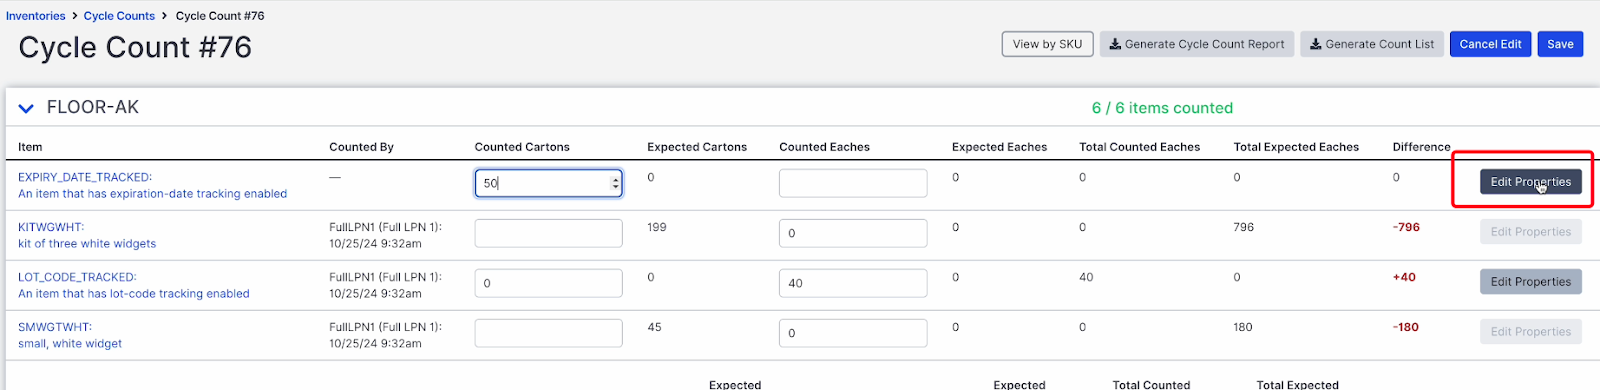The image size is (1600, 390).
Task: Click Counted Cartons field for SMWGTWHT
Action: 548,333
